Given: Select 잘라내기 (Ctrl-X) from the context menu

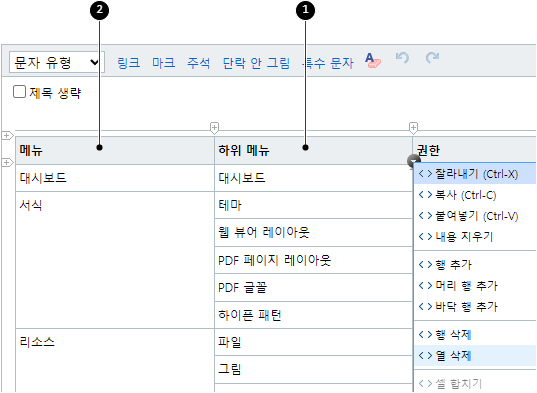Looking at the screenshot, I should (475, 174).
